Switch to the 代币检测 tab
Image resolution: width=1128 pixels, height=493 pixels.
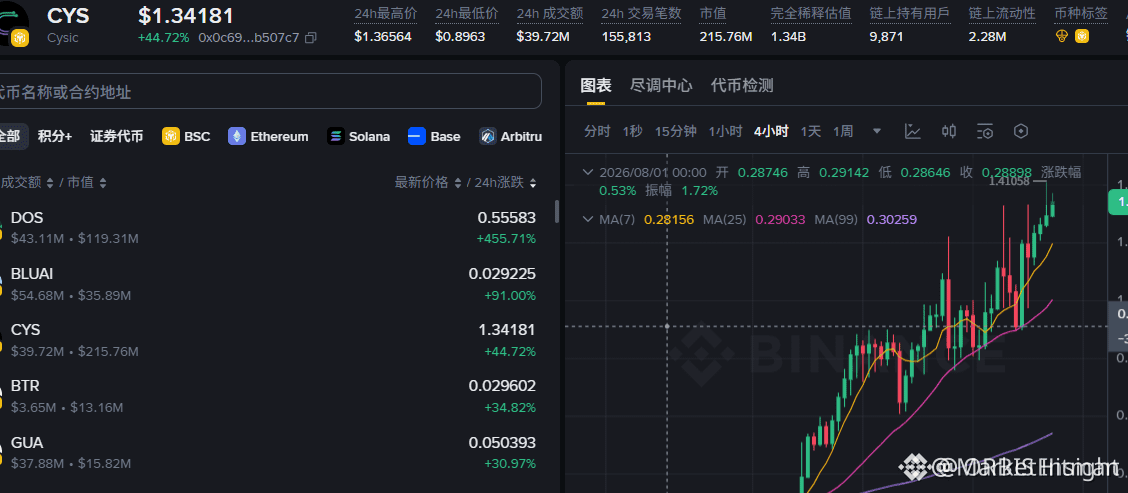[x=742, y=86]
